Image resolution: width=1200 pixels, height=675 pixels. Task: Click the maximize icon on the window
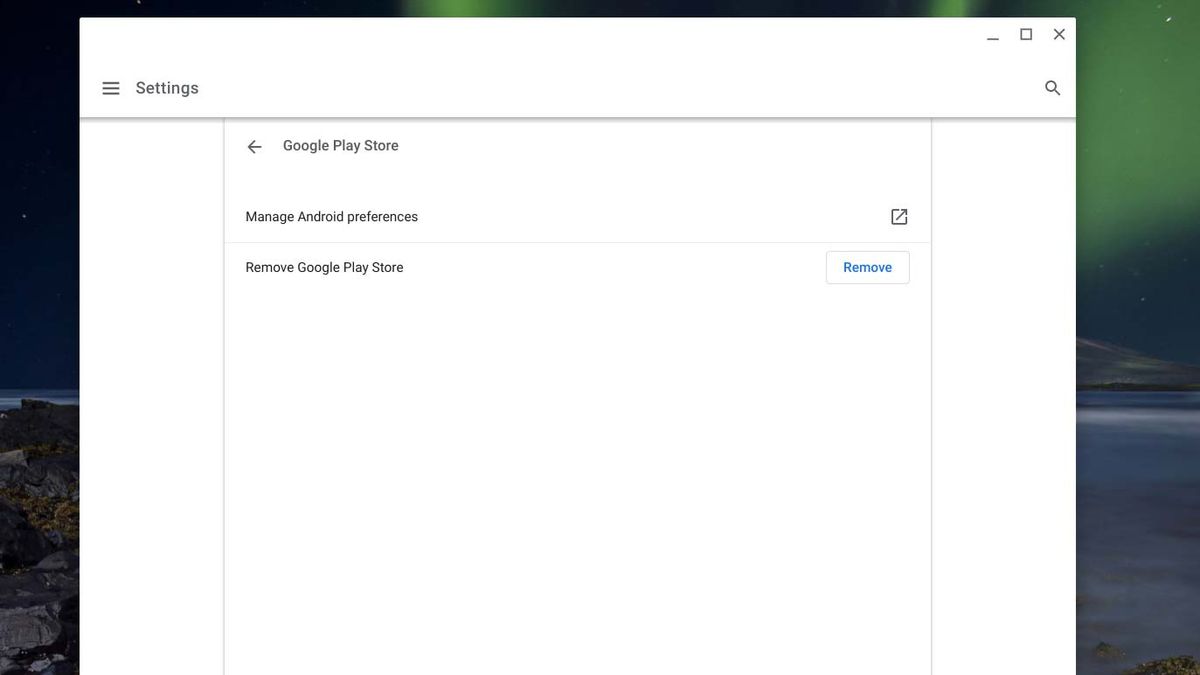[1025, 34]
